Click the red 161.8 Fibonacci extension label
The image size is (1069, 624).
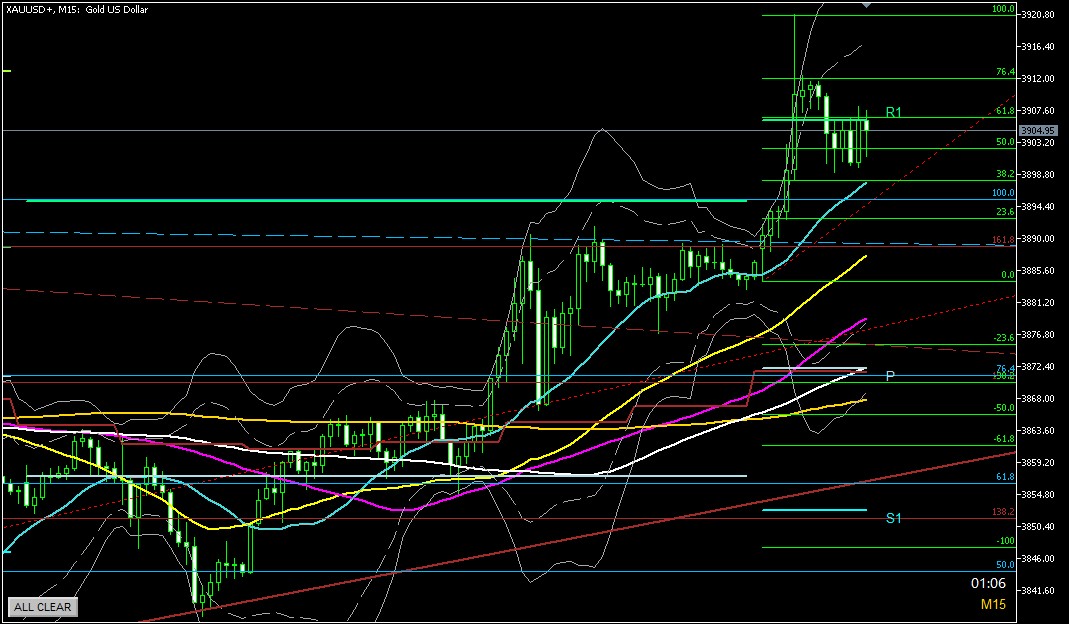pos(1003,240)
